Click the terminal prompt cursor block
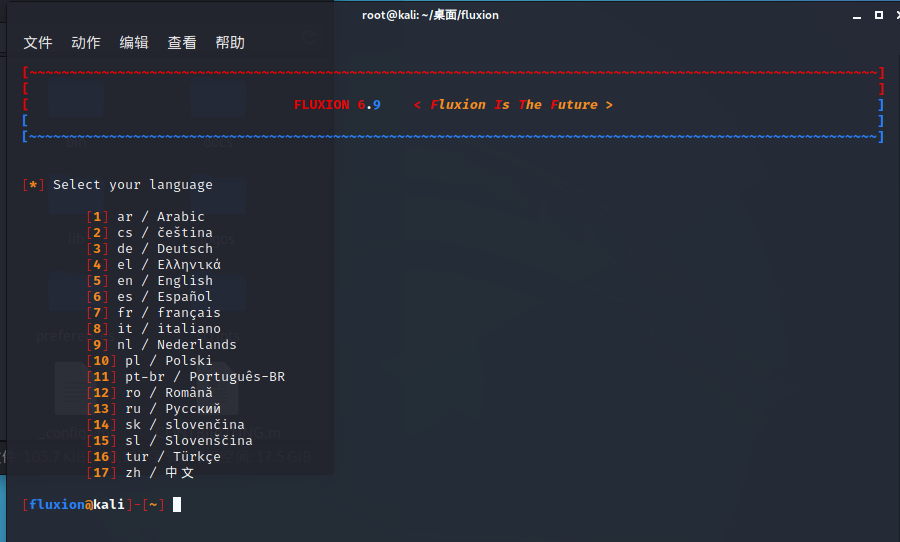Viewport: 900px width, 542px height. coord(177,504)
